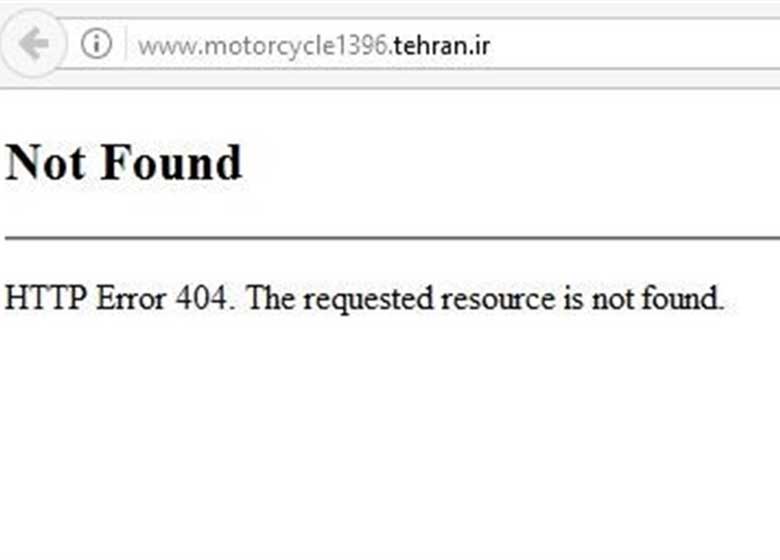Click the Not Found heading

(123, 162)
